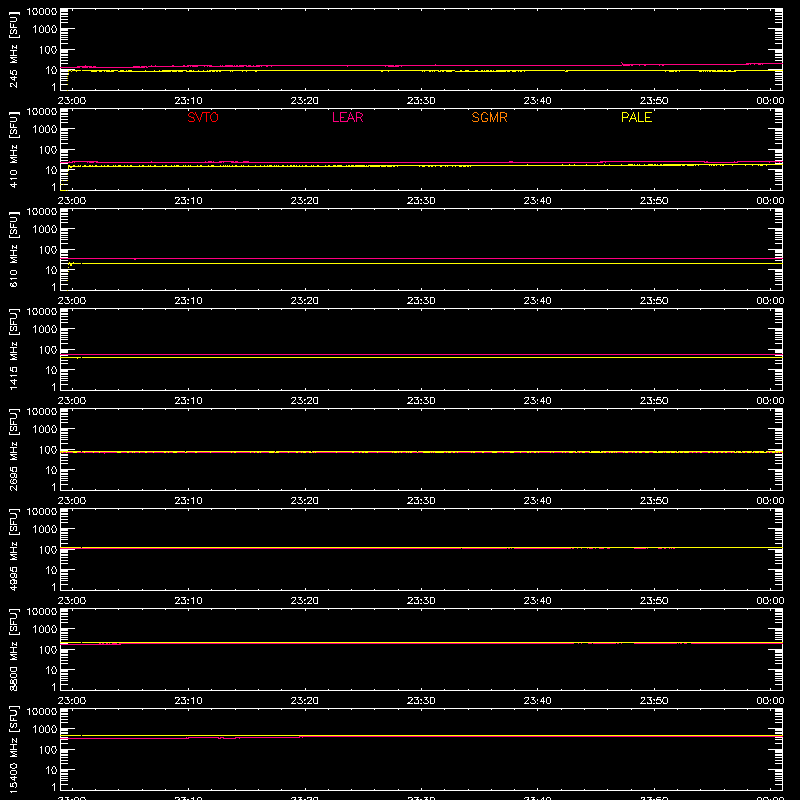Click the 10 tick value on 15400 MHz axis
The image size is (800, 800).
click(51, 770)
